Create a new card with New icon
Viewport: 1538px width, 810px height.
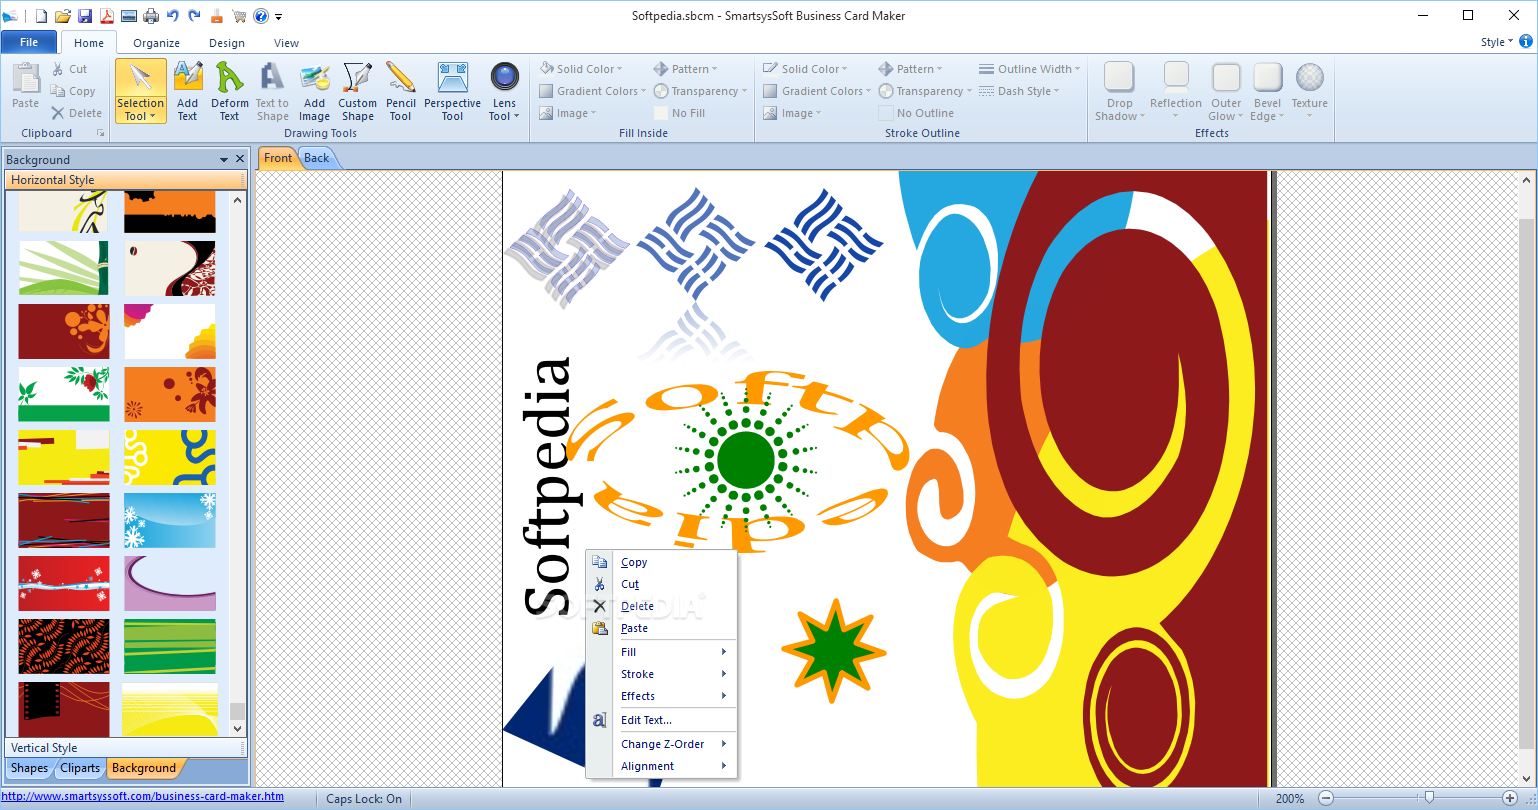41,16
